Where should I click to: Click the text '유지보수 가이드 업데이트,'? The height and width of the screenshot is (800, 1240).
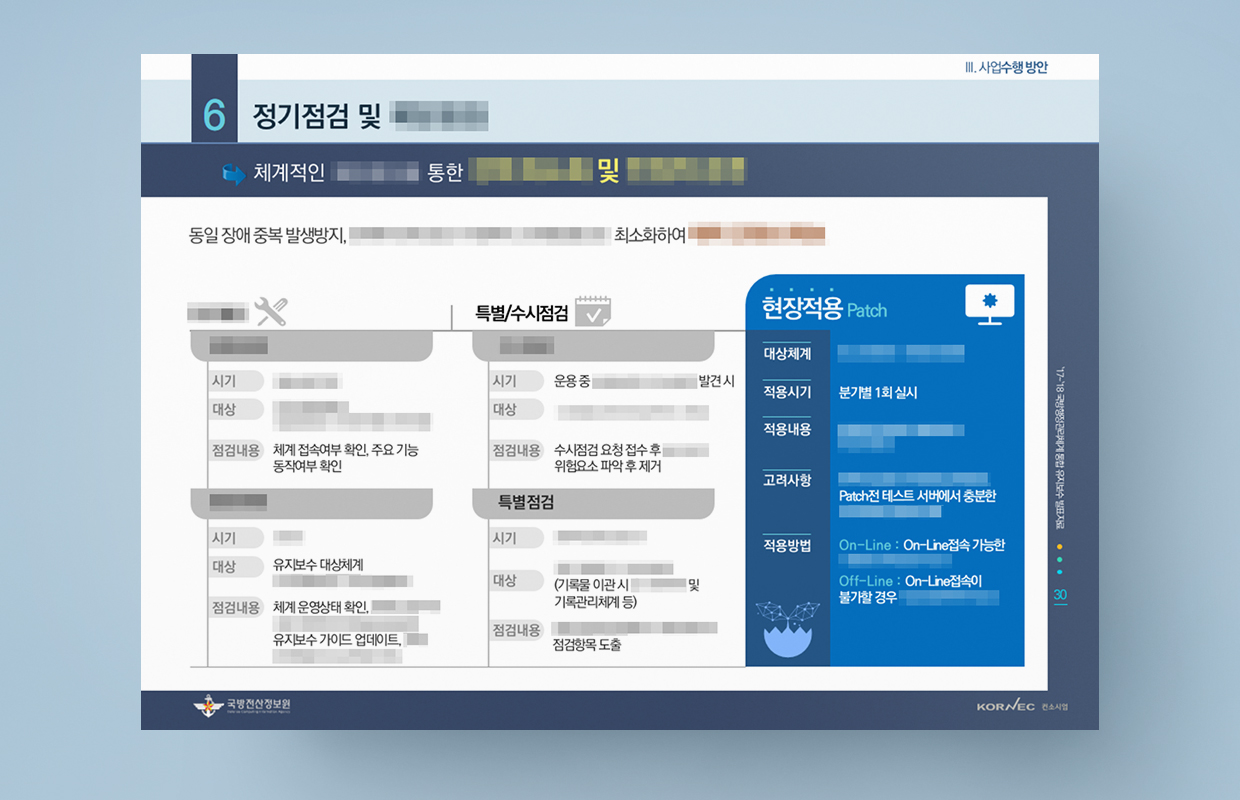point(337,640)
